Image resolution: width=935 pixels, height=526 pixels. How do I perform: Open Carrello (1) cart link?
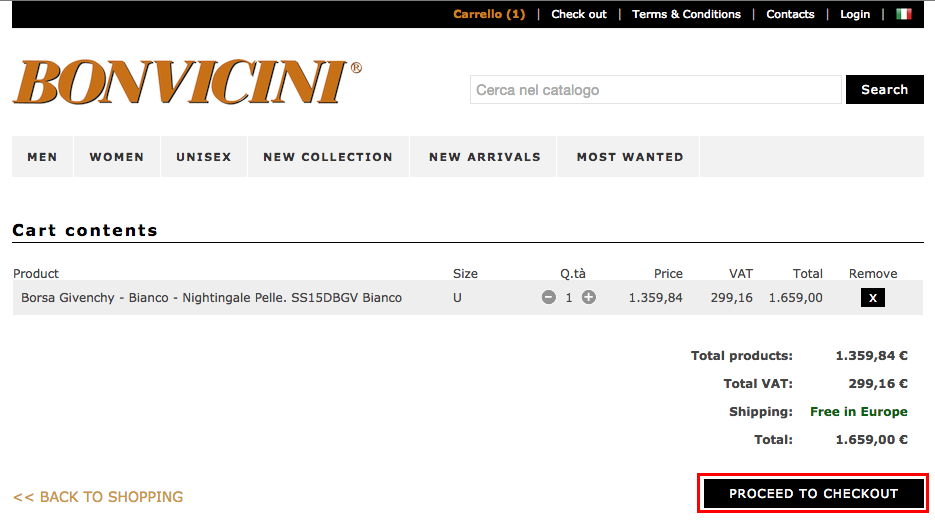coord(489,14)
